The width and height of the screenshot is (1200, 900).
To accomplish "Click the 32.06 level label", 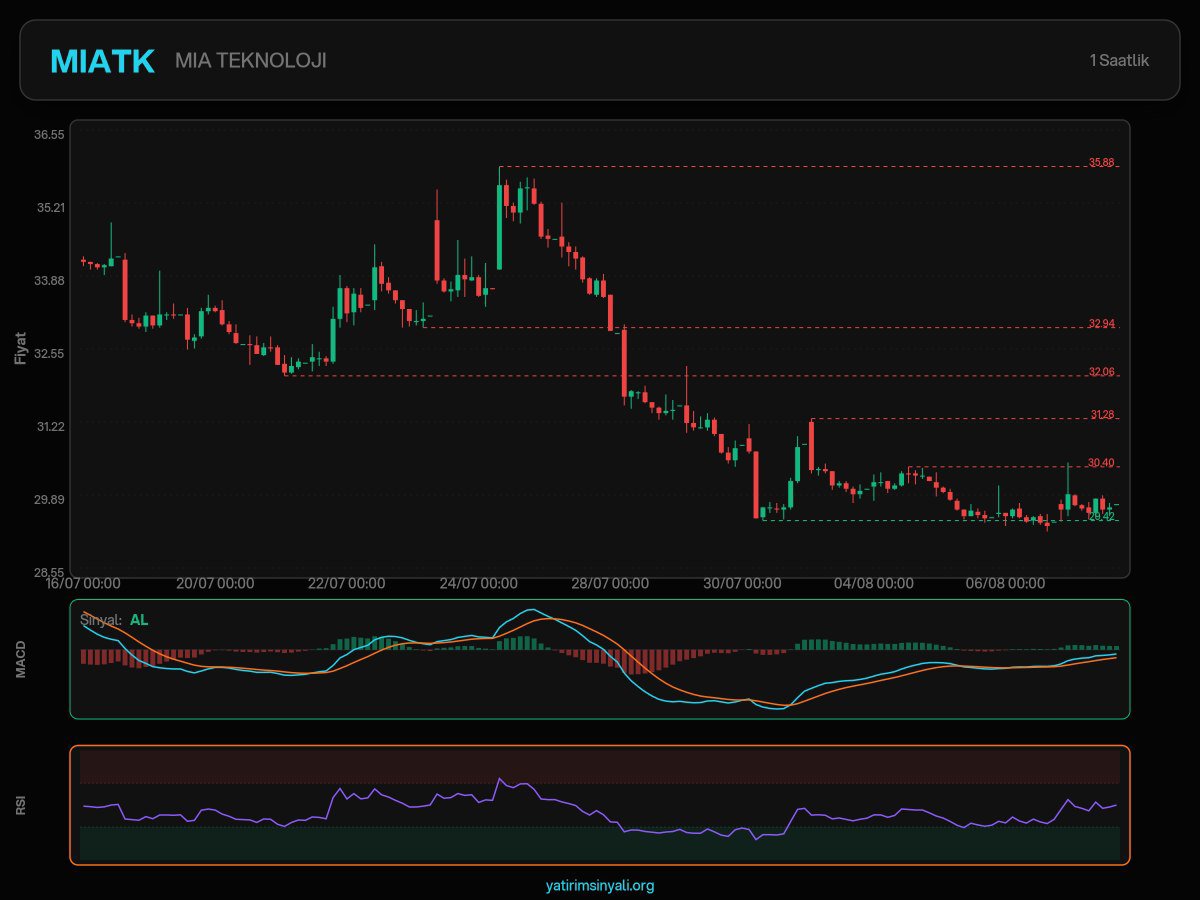I will [x=1101, y=372].
